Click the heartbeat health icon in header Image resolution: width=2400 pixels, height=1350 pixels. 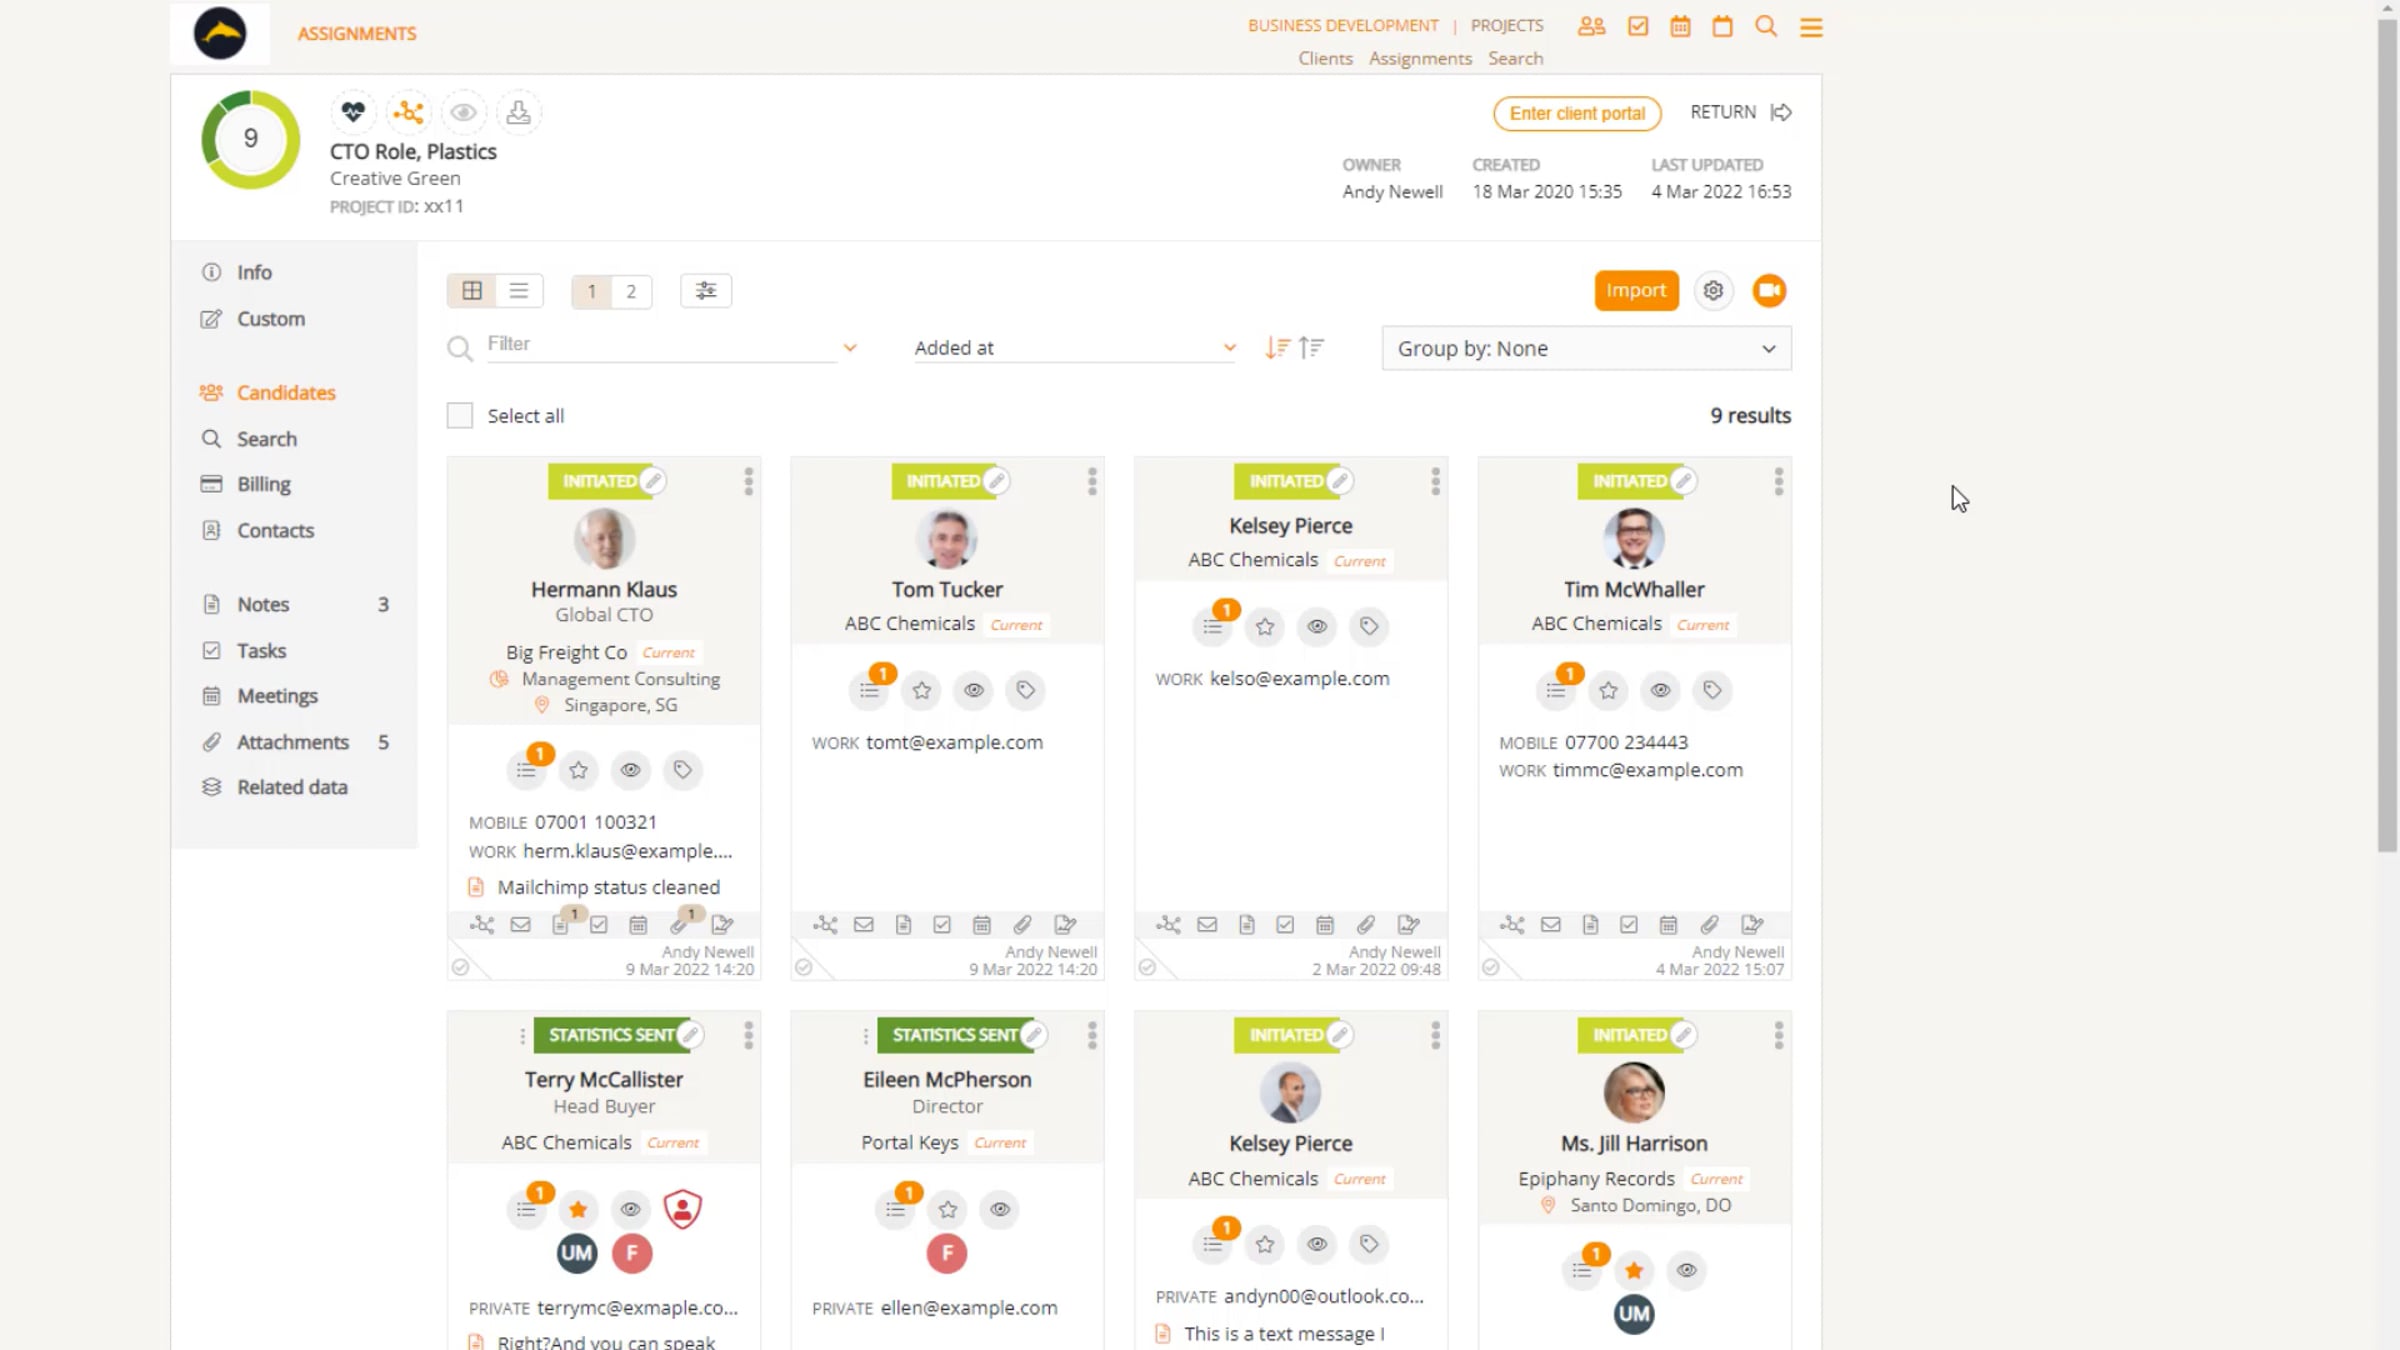coord(353,112)
